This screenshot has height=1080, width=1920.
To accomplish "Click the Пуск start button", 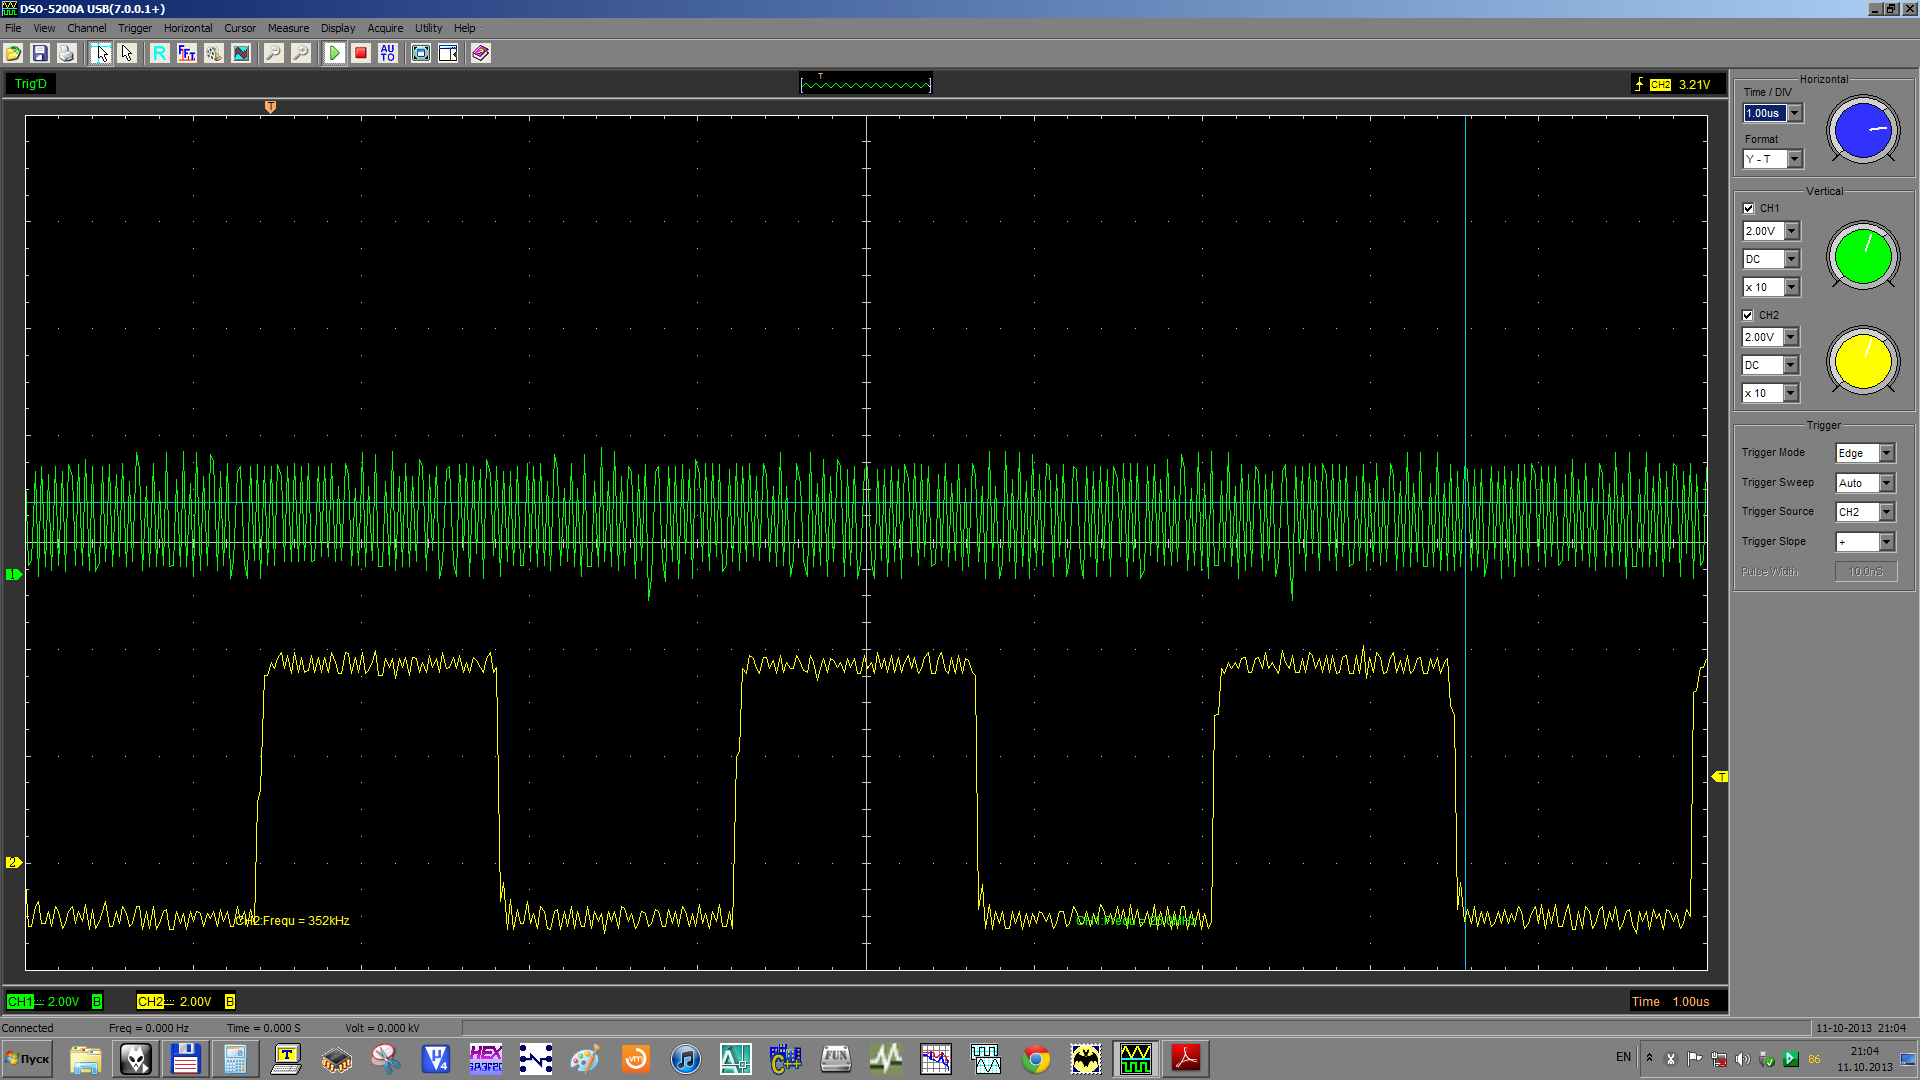I will point(28,1059).
